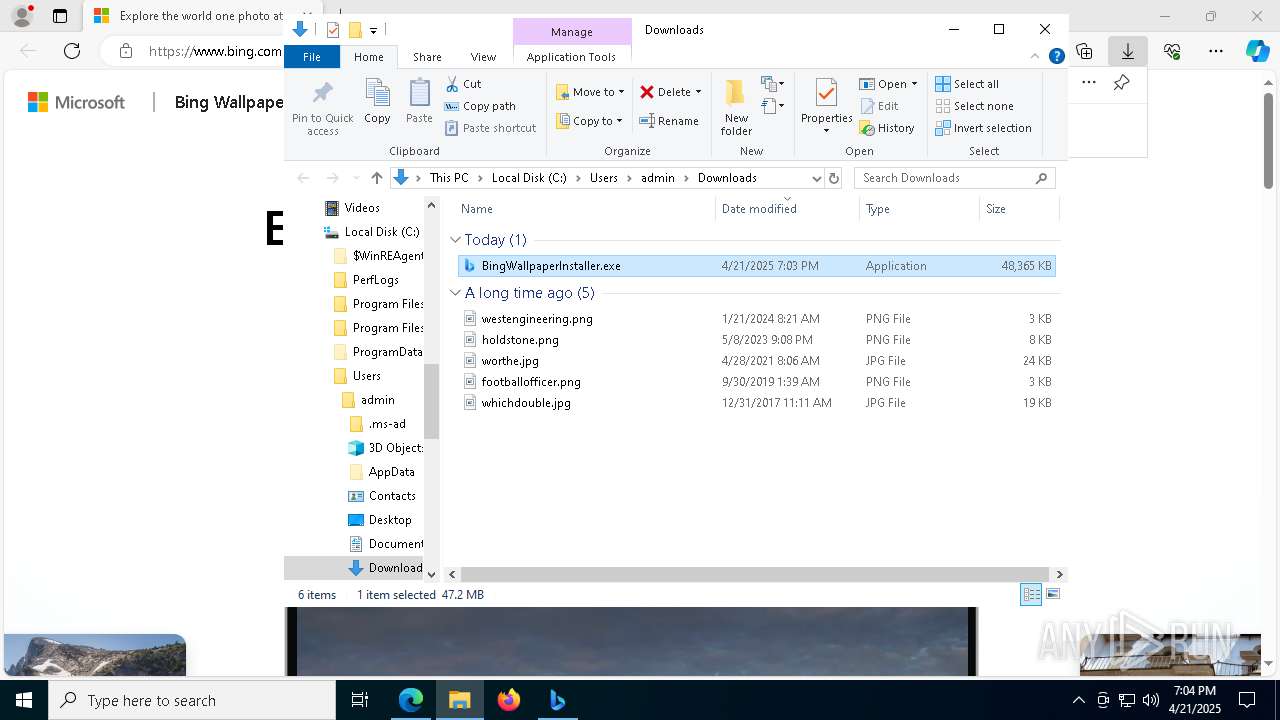This screenshot has width=1280, height=720.
Task: Delete the selected file
Action: point(666,92)
